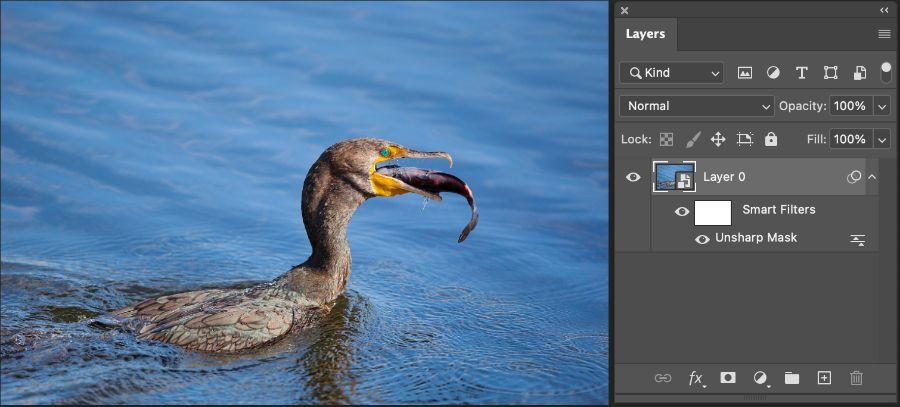Filter for adjustment layers icon

point(773,73)
